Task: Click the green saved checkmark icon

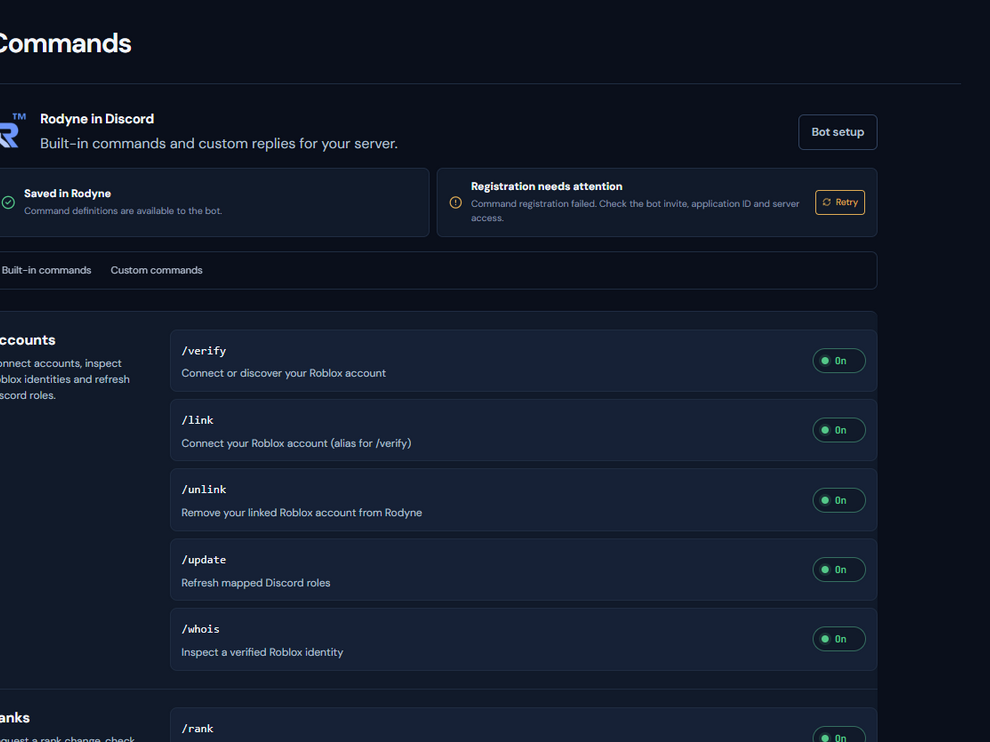Action: (x=8, y=202)
